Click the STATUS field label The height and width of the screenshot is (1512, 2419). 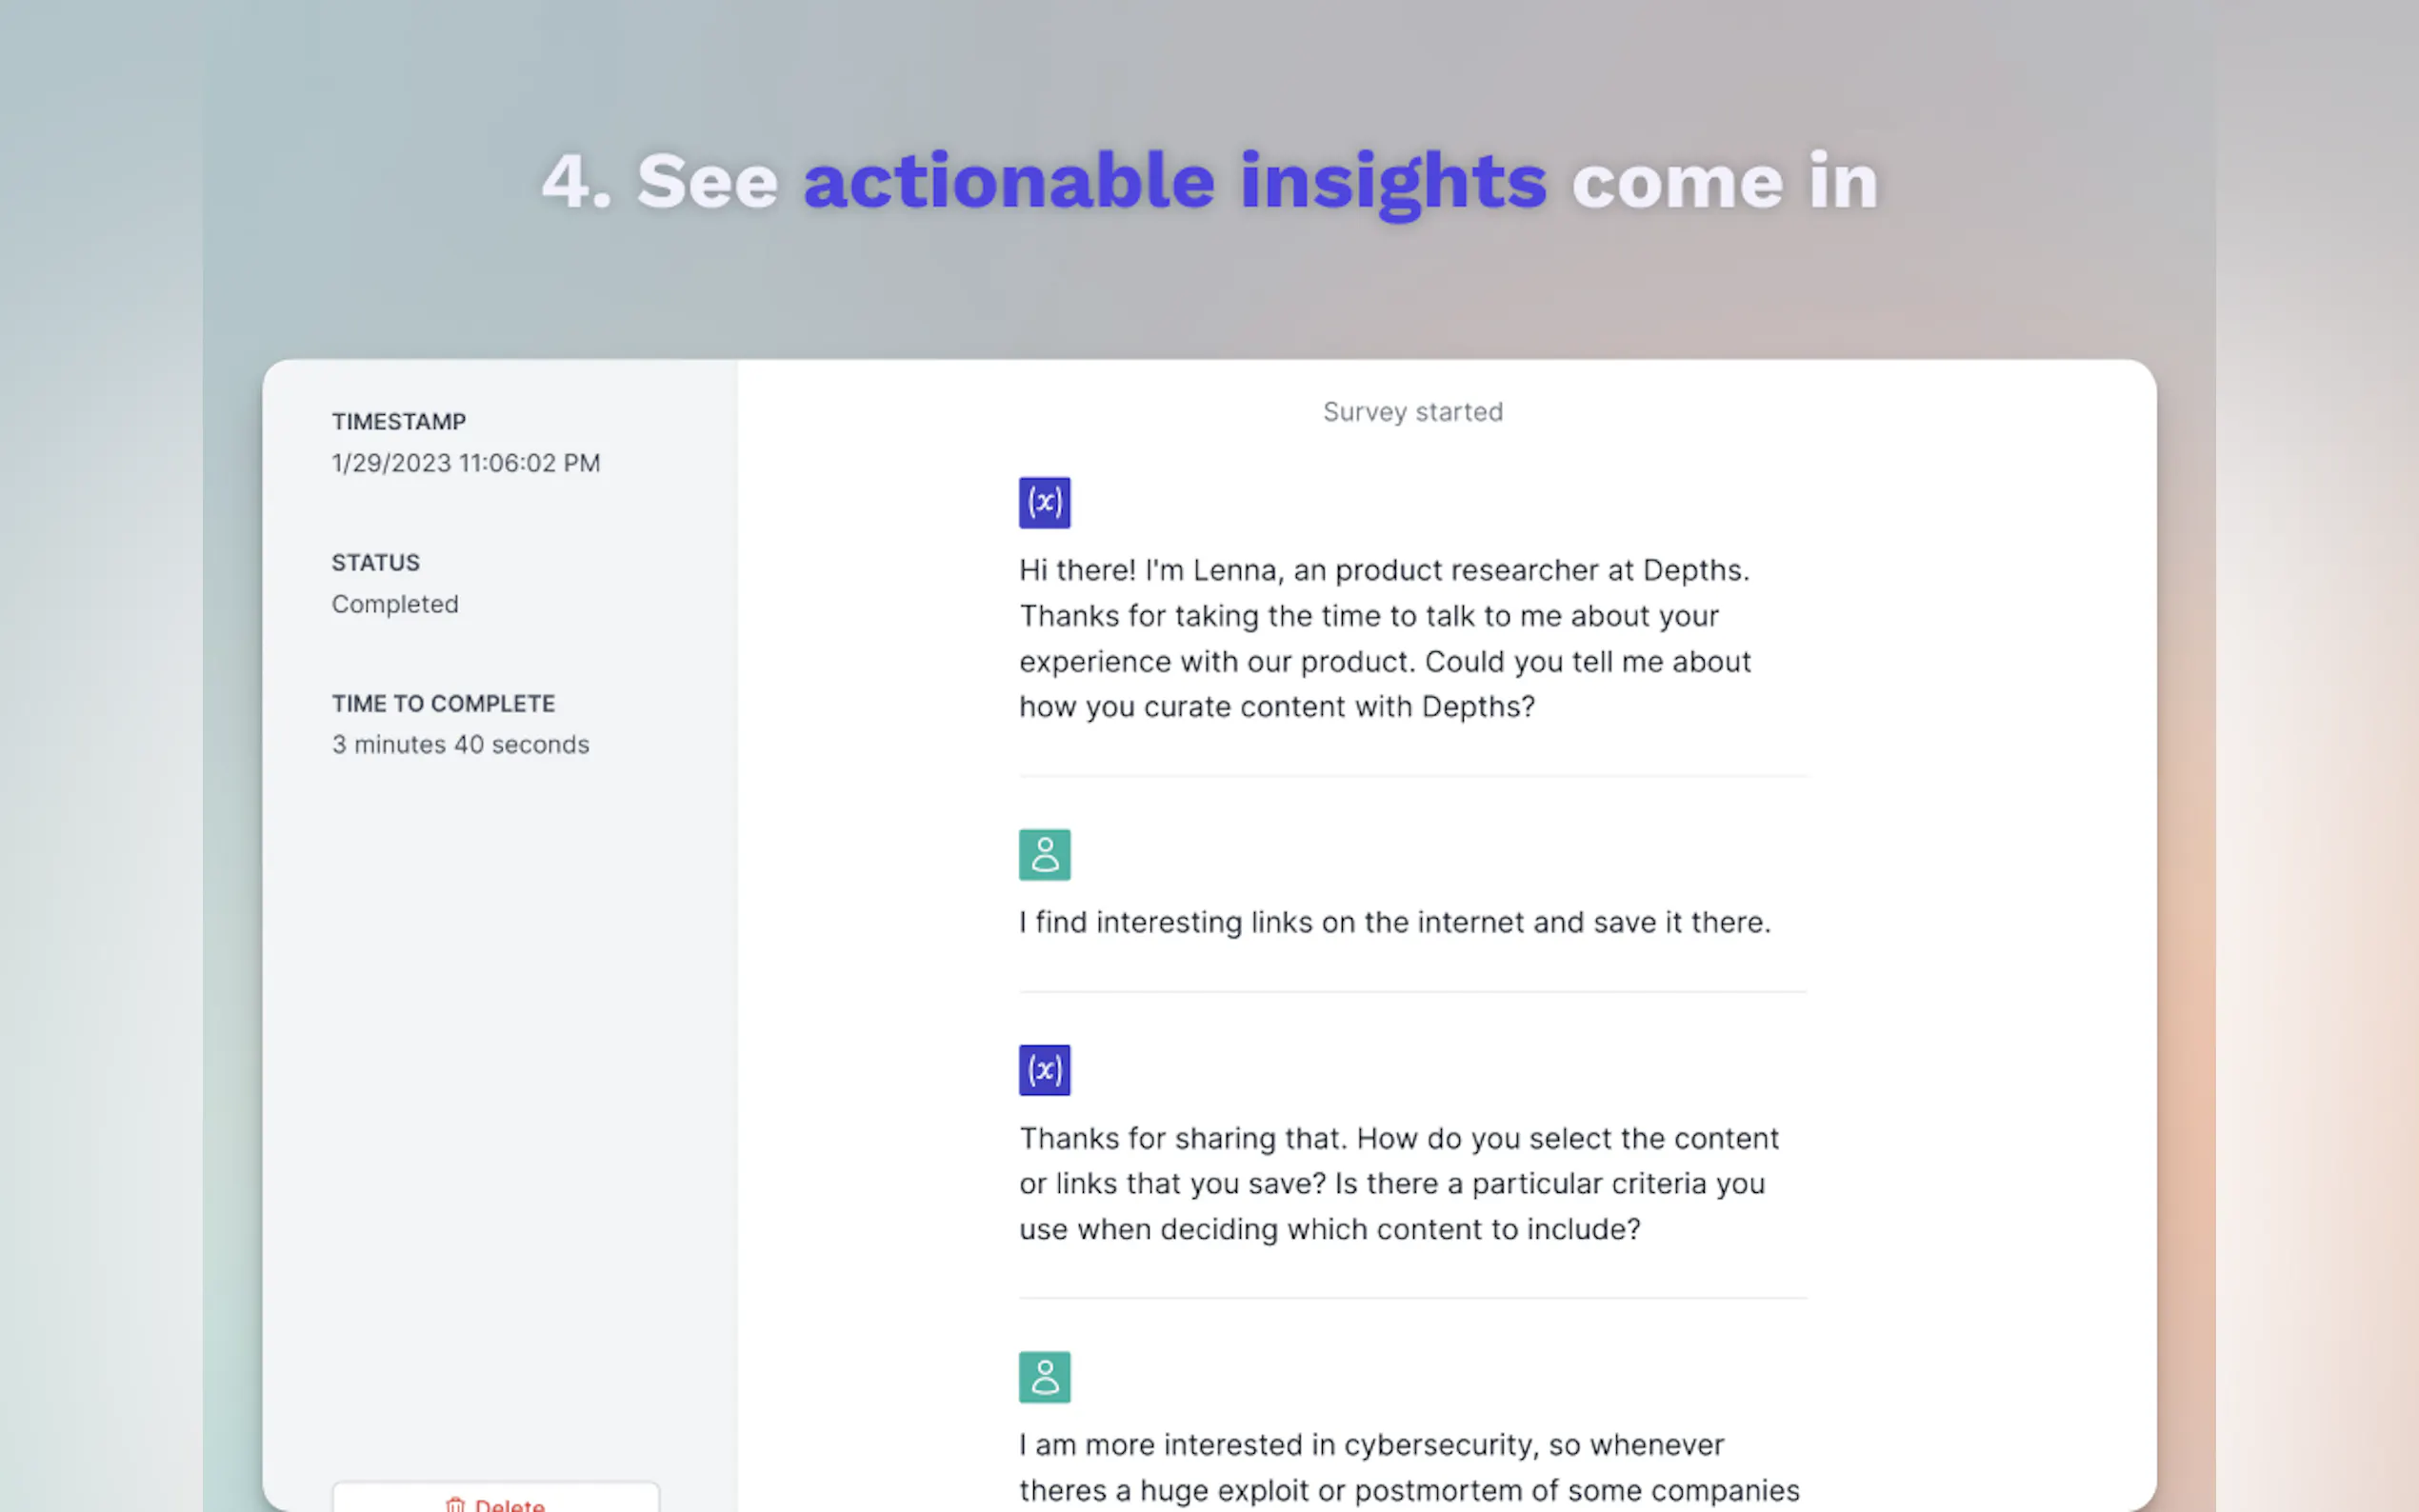376,563
